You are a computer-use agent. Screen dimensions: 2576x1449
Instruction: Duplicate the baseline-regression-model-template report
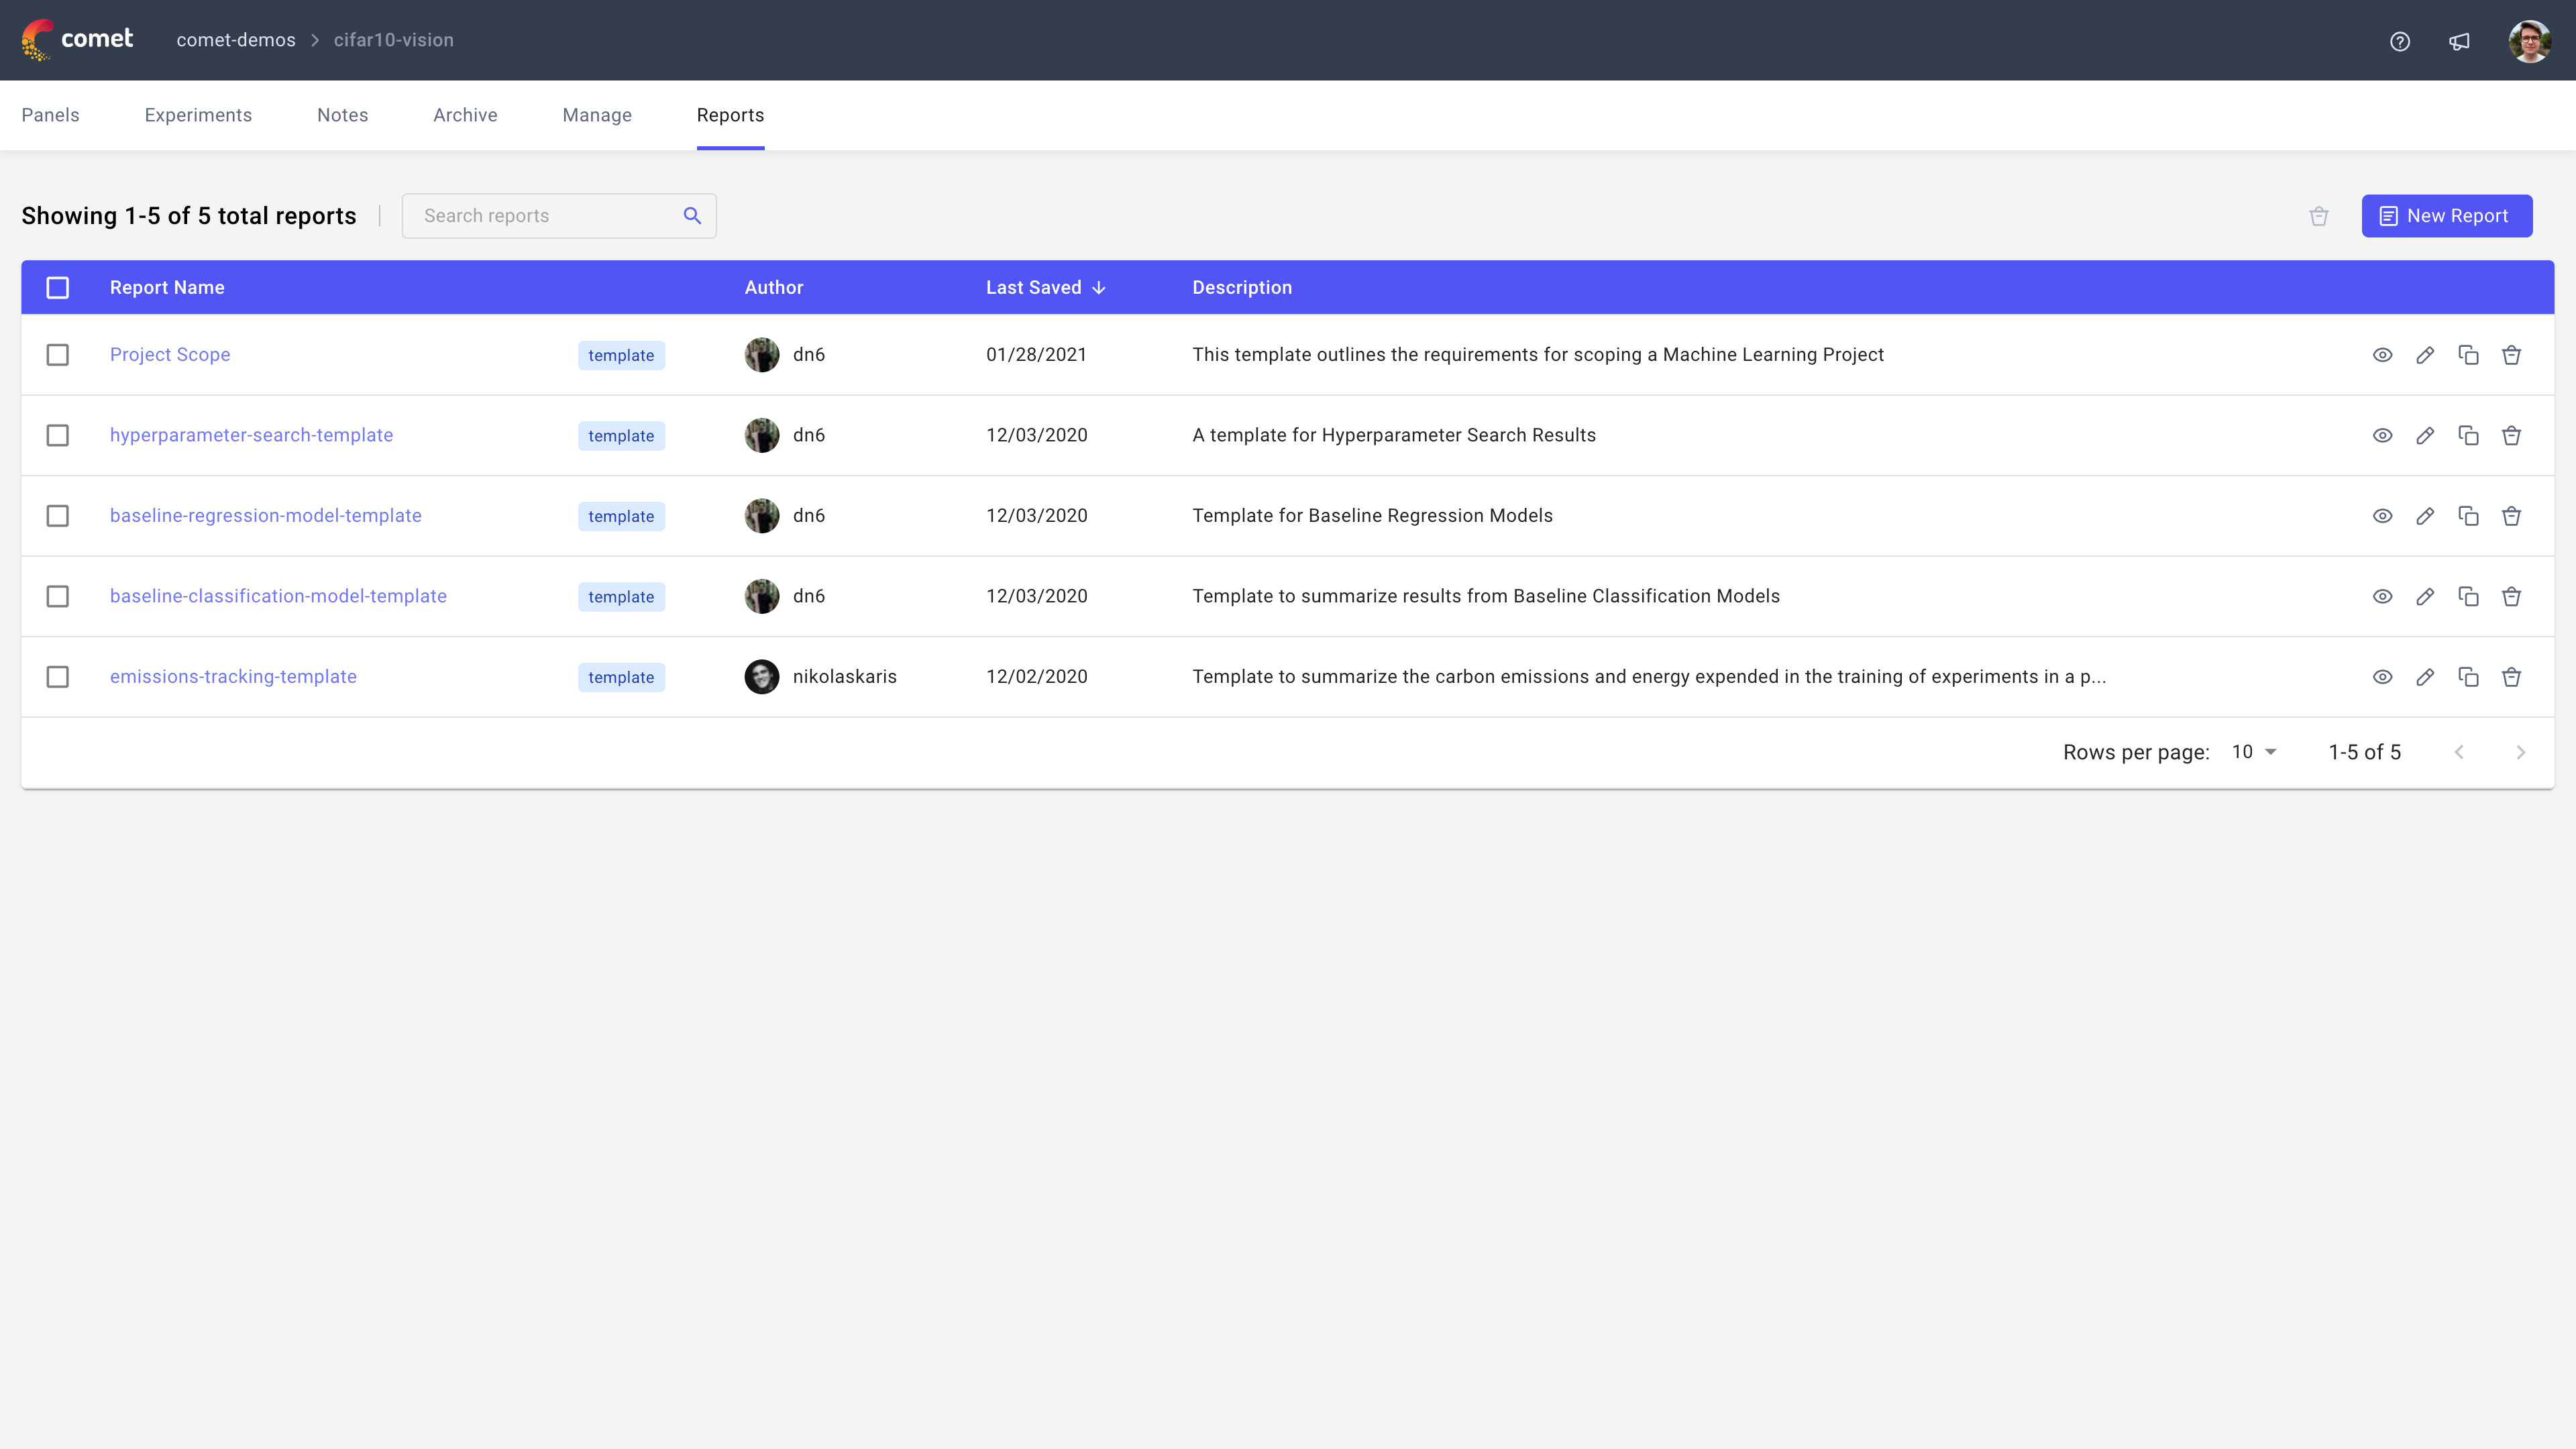(2469, 516)
